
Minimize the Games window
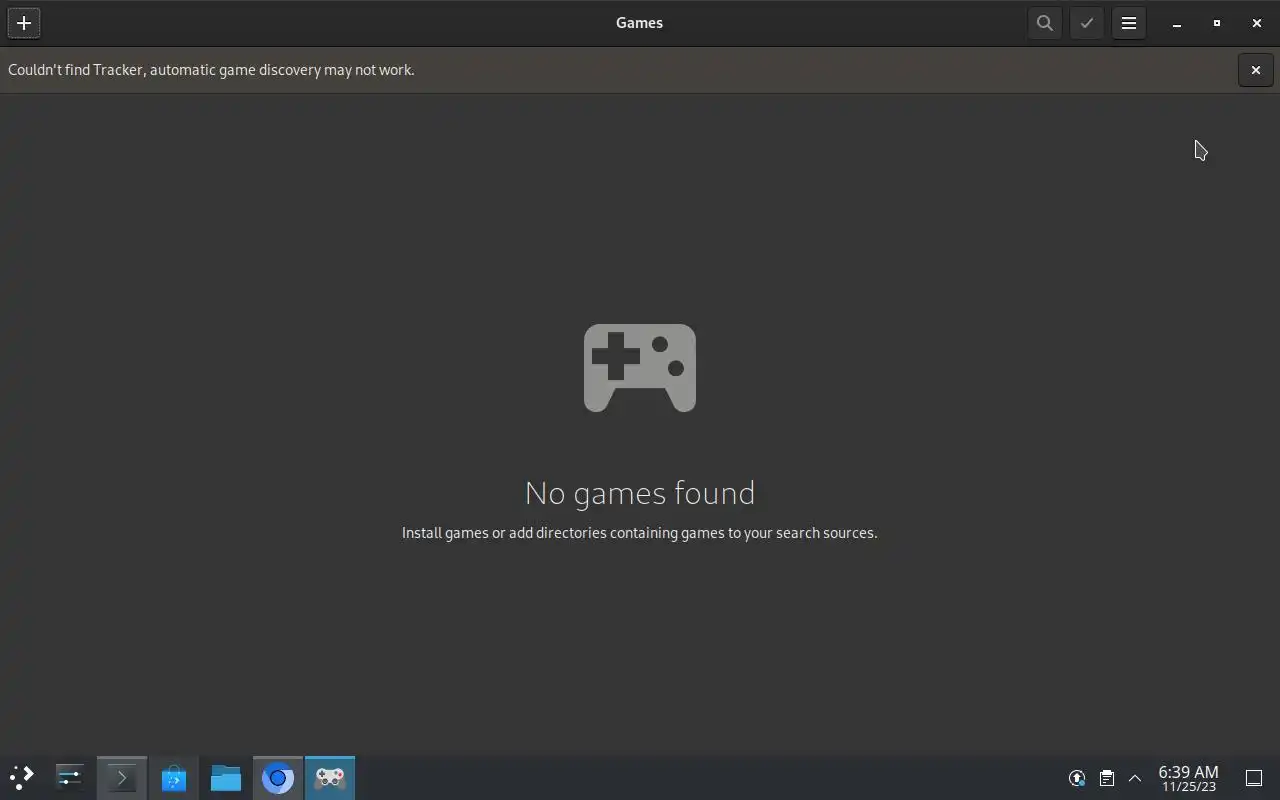click(1177, 23)
